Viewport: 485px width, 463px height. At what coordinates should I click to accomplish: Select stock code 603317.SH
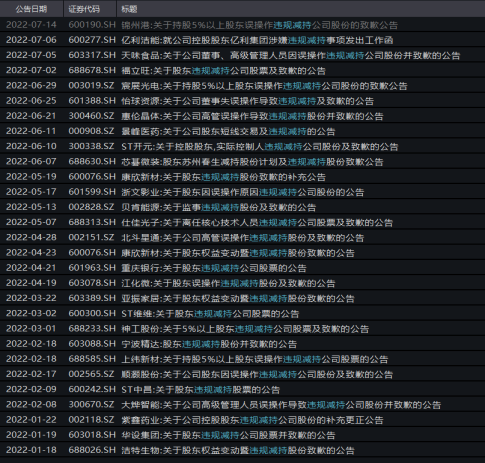tap(92, 55)
